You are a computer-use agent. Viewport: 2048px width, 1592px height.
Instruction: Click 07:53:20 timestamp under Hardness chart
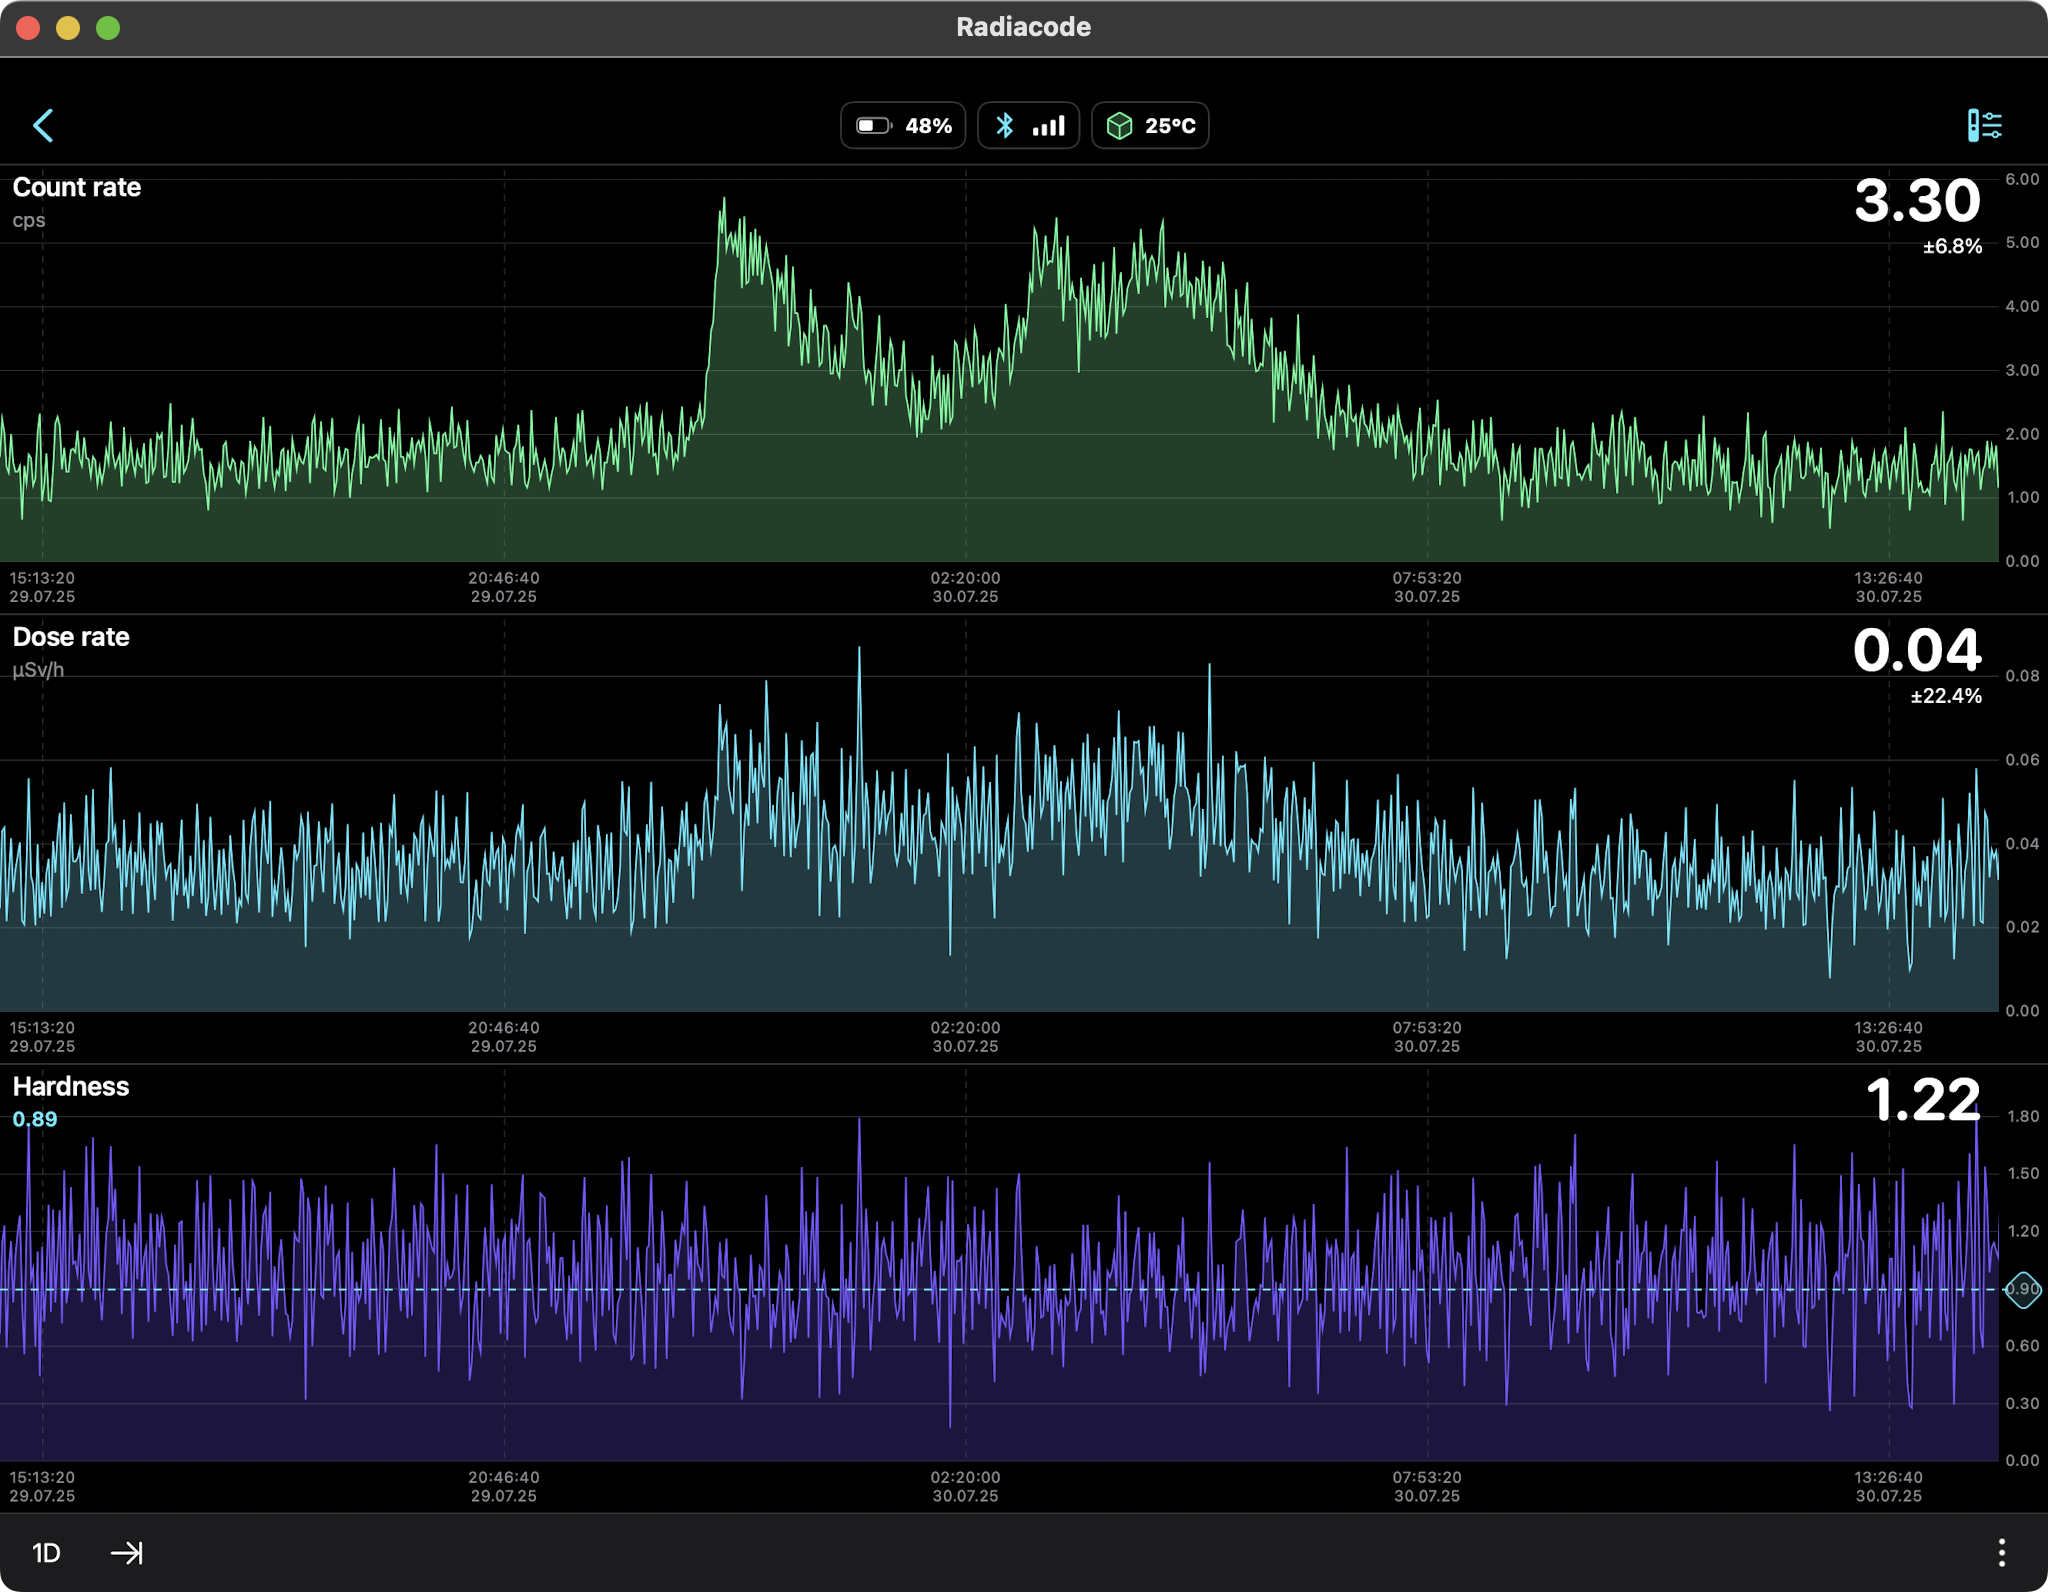pyautogui.click(x=1427, y=1478)
